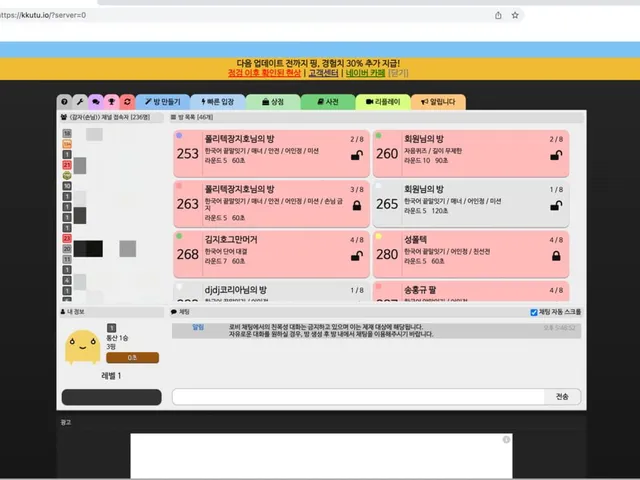Click the browser share icon
Image resolution: width=640 pixels, height=480 pixels.
click(x=498, y=15)
